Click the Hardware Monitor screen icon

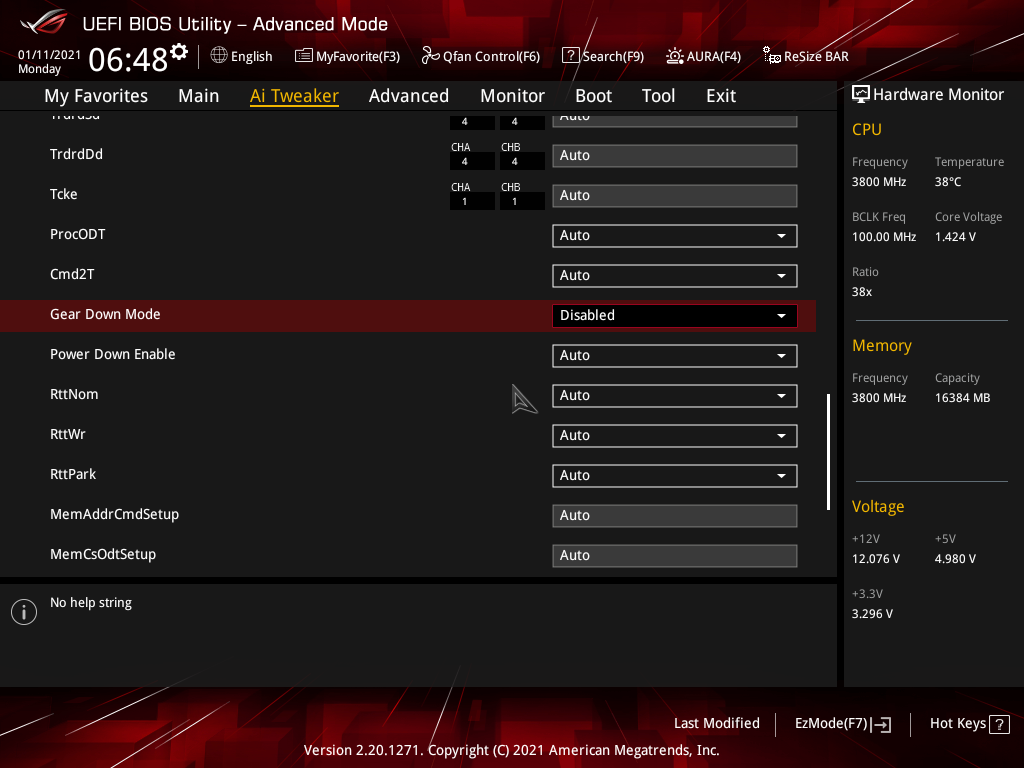(x=861, y=95)
